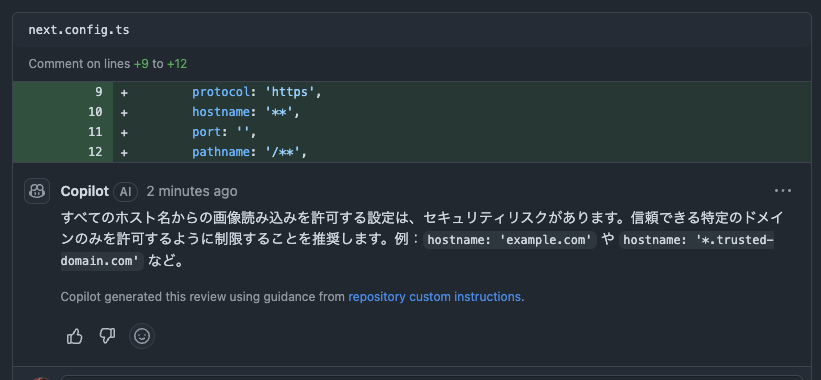The height and width of the screenshot is (380, 821).
Task: Click line number 10 in the diff
Action: 95,112
